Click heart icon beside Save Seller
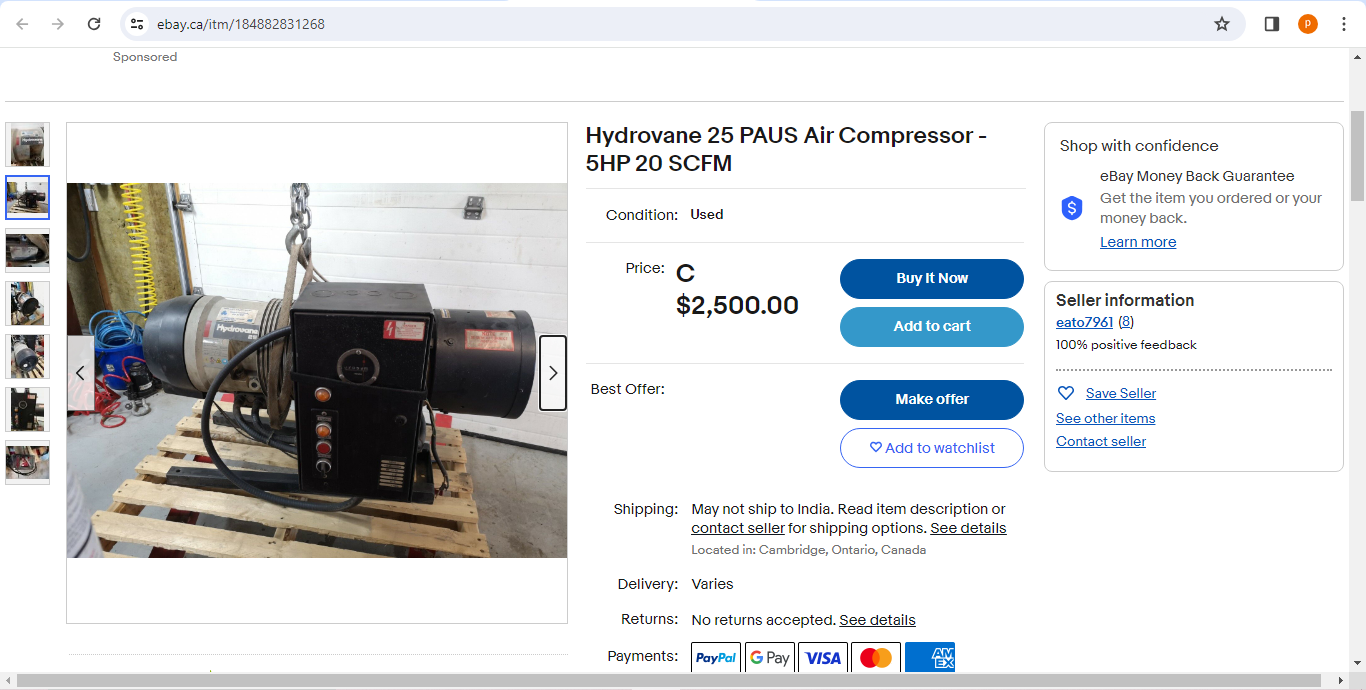 click(1066, 393)
